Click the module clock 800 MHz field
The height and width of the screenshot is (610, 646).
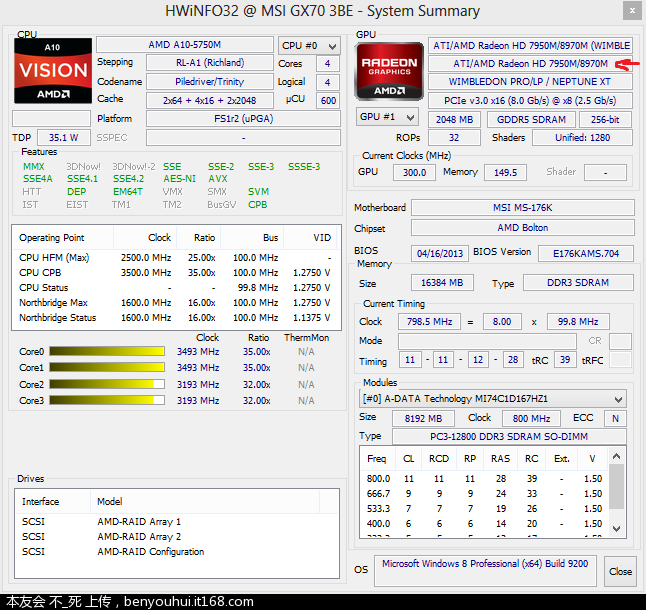click(531, 418)
